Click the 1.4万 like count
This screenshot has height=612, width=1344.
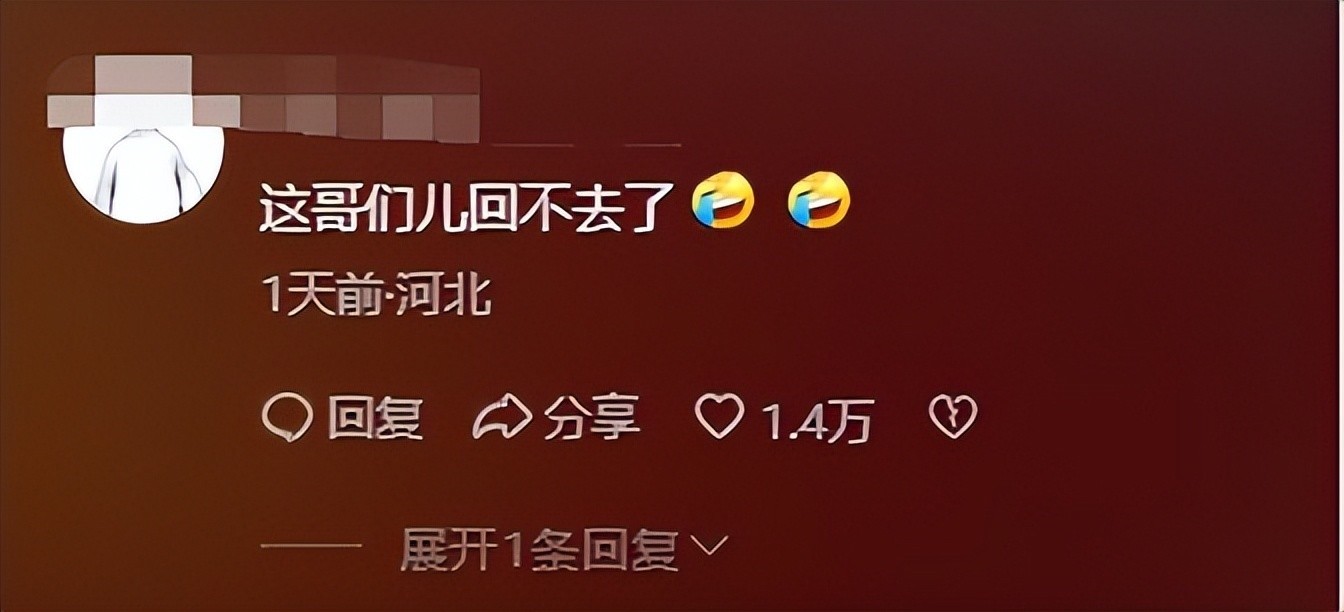[x=818, y=421]
